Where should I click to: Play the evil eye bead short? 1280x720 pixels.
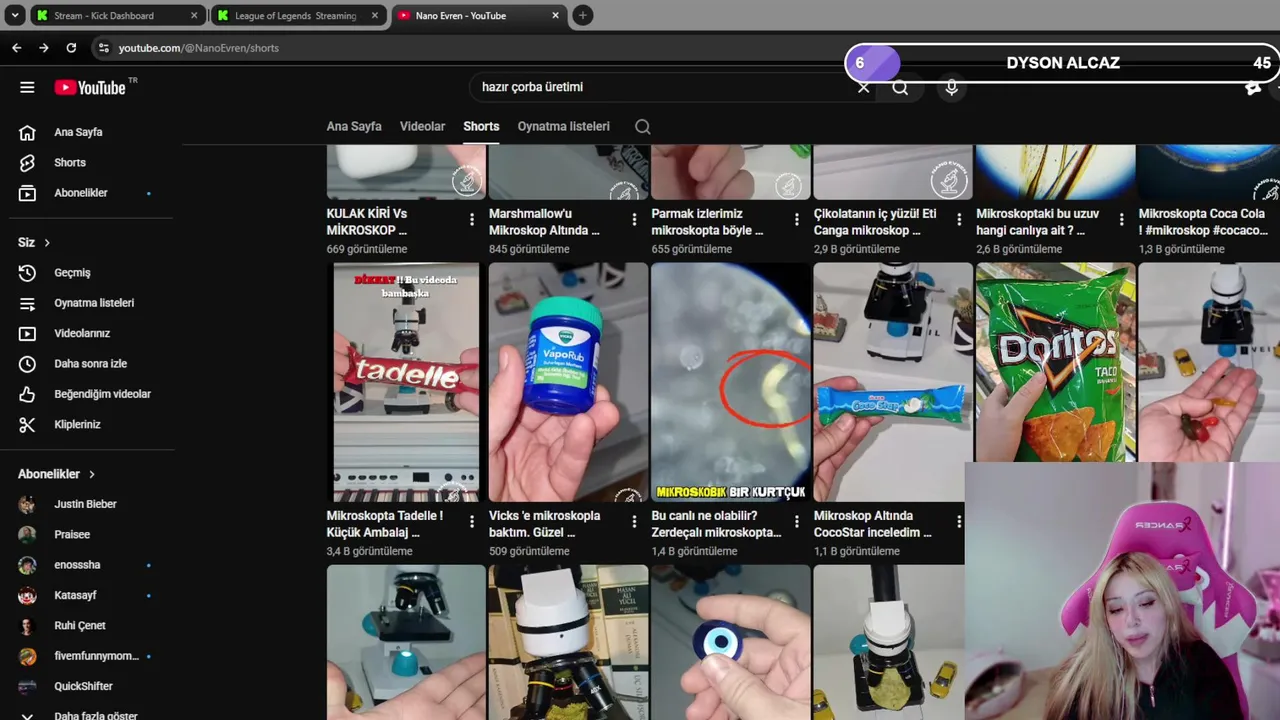(x=731, y=642)
